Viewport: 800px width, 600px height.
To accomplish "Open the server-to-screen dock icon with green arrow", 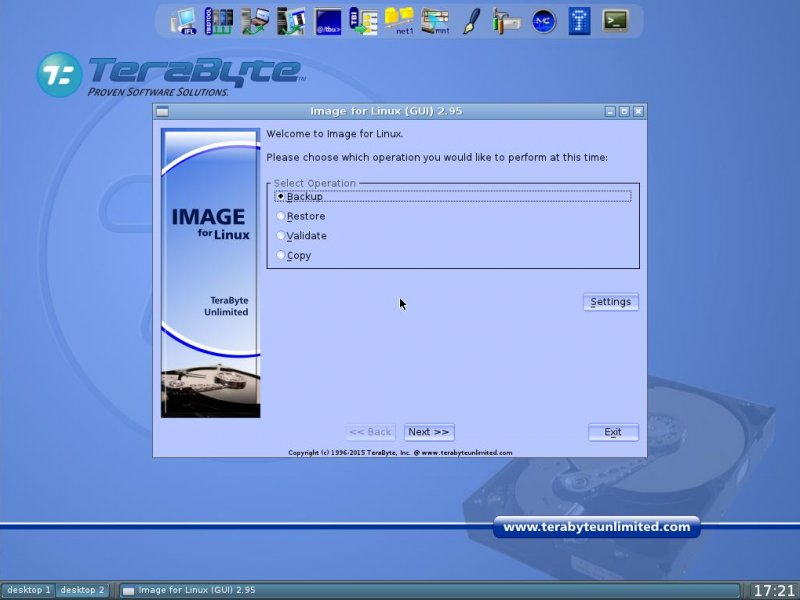I will (x=291, y=22).
